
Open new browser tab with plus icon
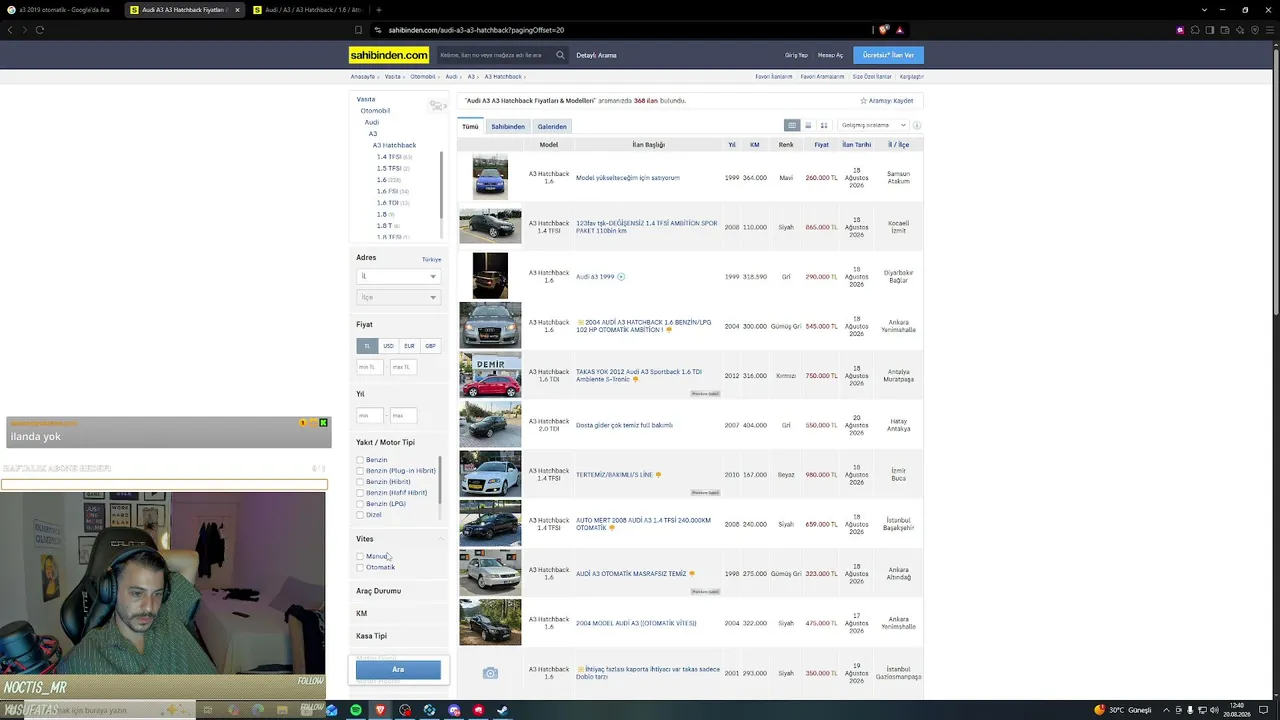(x=379, y=10)
